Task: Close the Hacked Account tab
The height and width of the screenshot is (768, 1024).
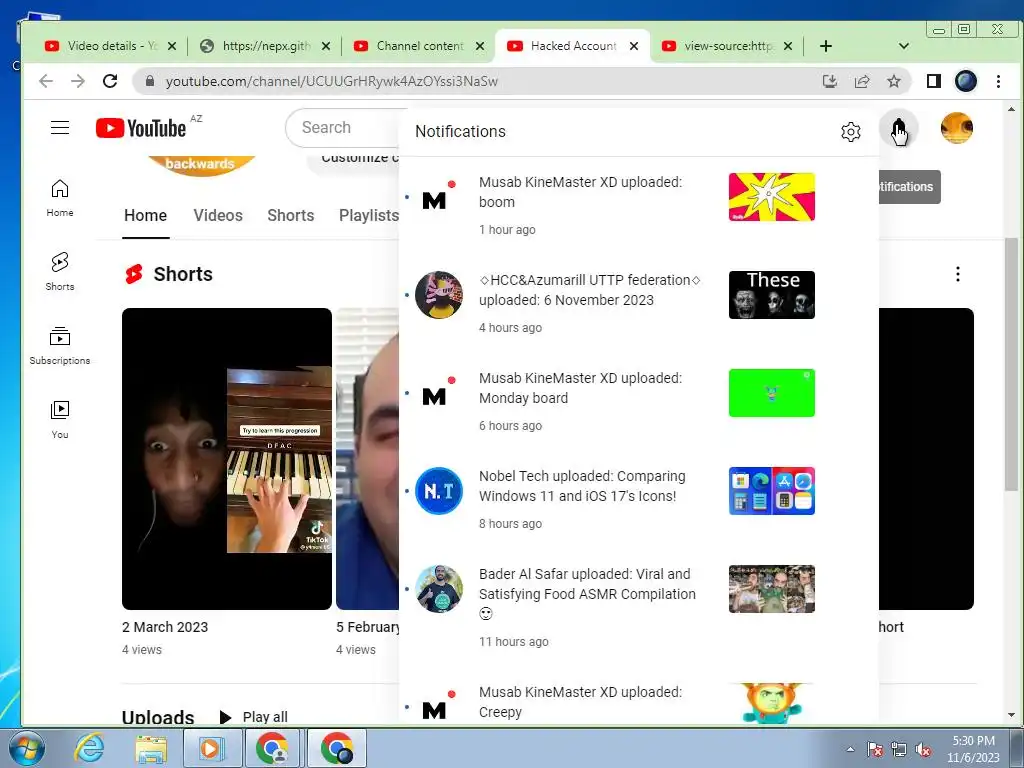Action: (x=633, y=46)
